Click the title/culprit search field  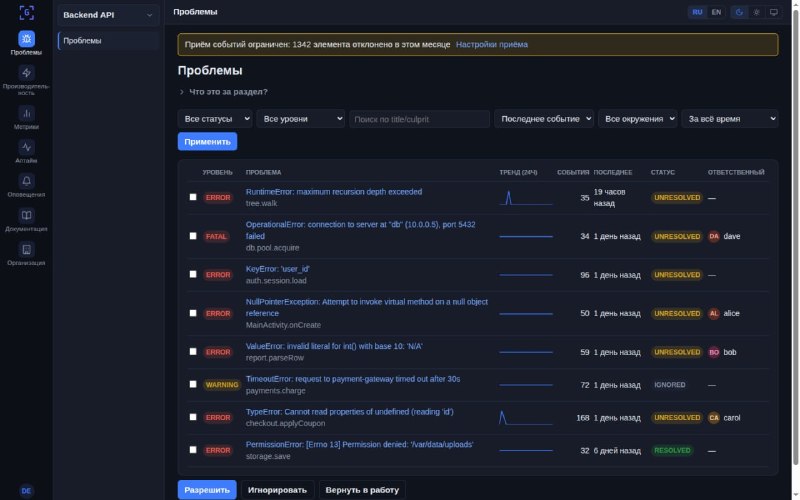pyautogui.click(x=419, y=119)
